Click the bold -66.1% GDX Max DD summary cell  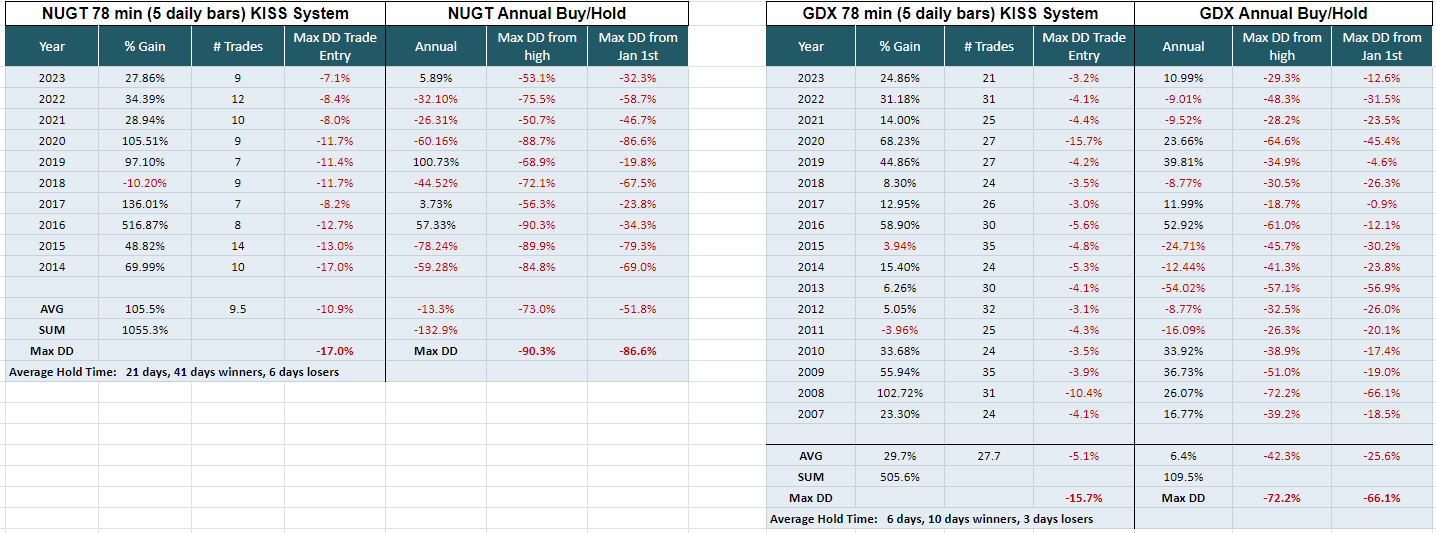1382,498
